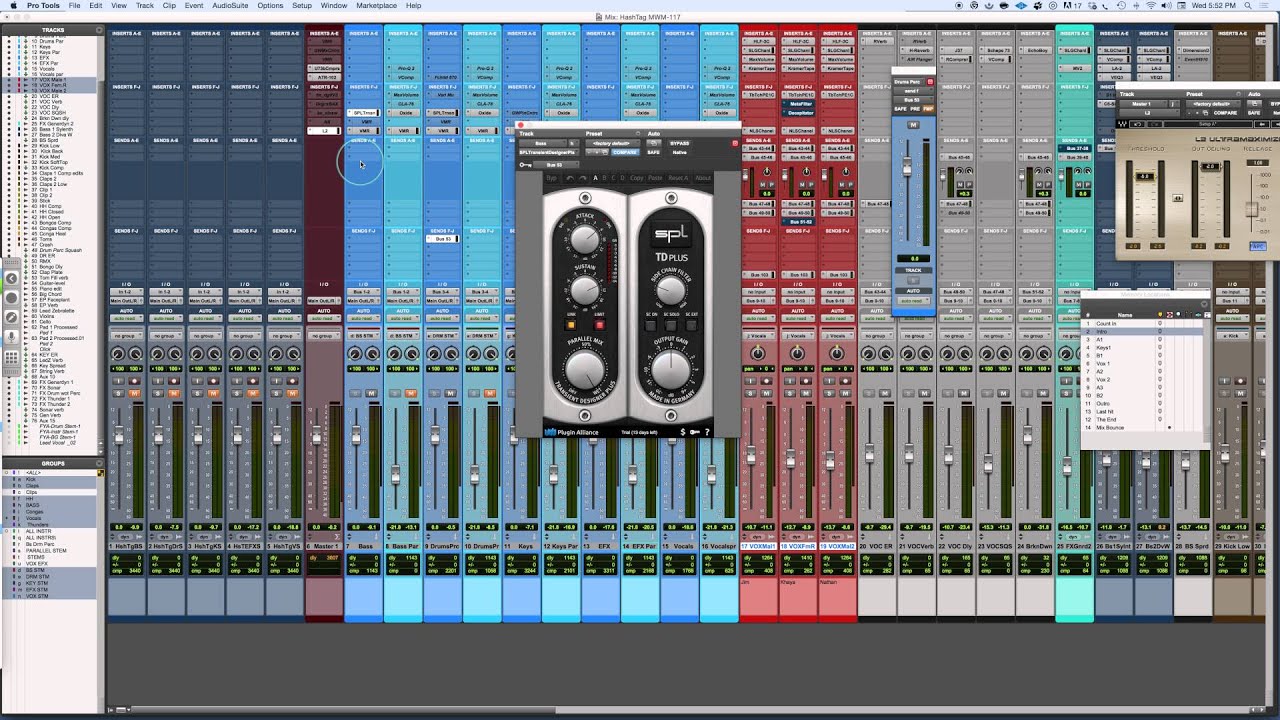Select PARALLEL STEM in Groups list
The width and height of the screenshot is (1280, 720).
(x=45, y=549)
